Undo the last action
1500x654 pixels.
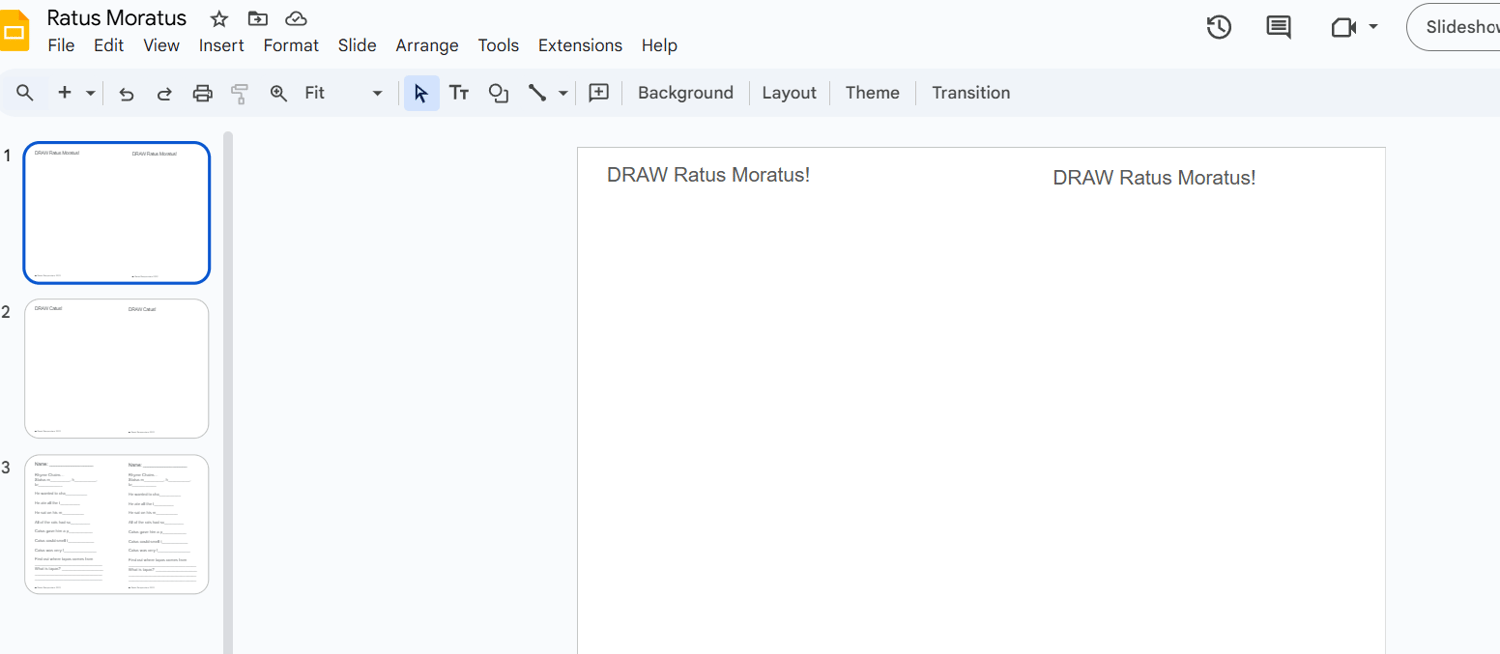(126, 93)
